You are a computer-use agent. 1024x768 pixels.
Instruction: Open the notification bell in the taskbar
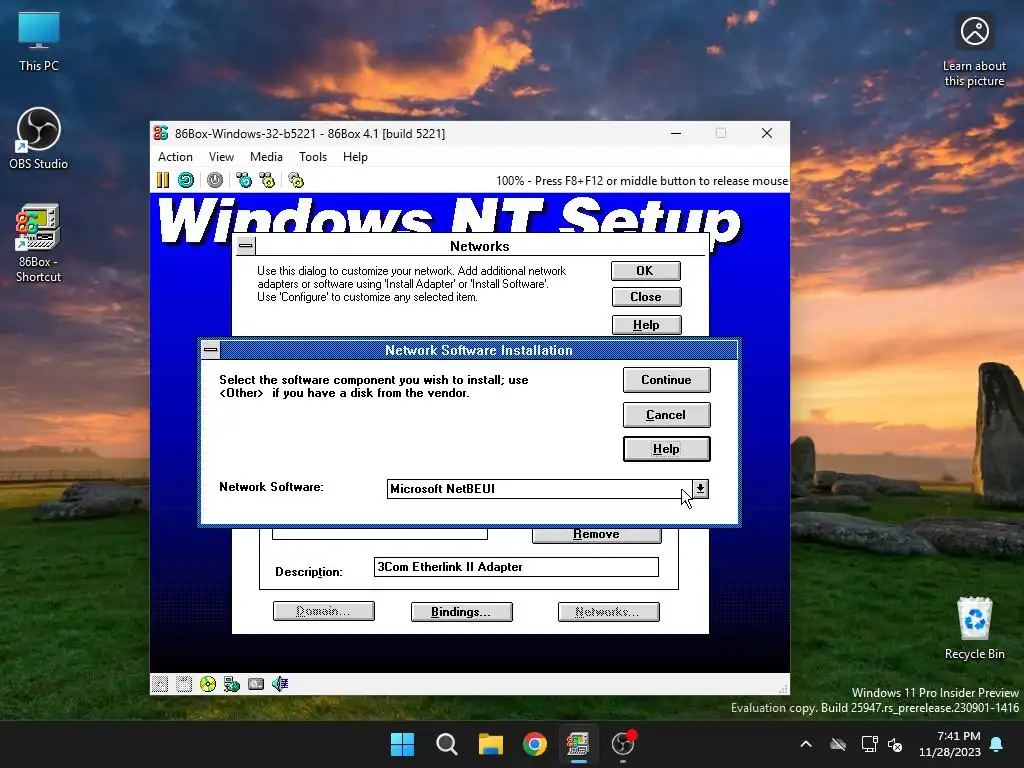click(997, 744)
